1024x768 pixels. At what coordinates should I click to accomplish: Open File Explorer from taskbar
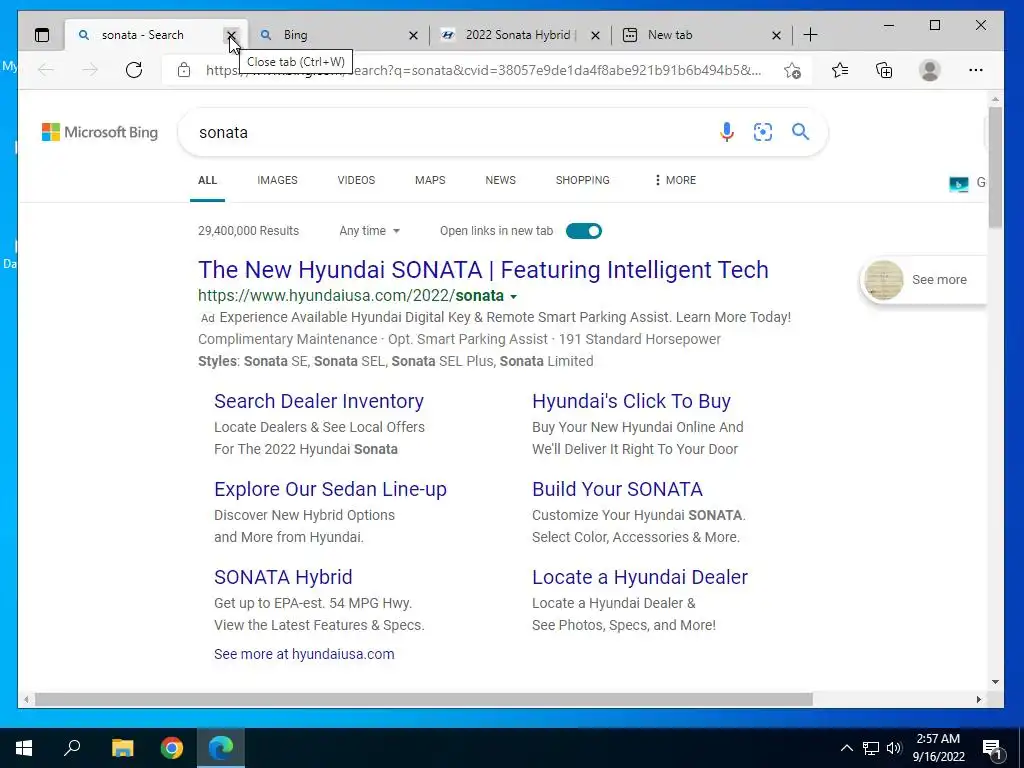click(122, 748)
